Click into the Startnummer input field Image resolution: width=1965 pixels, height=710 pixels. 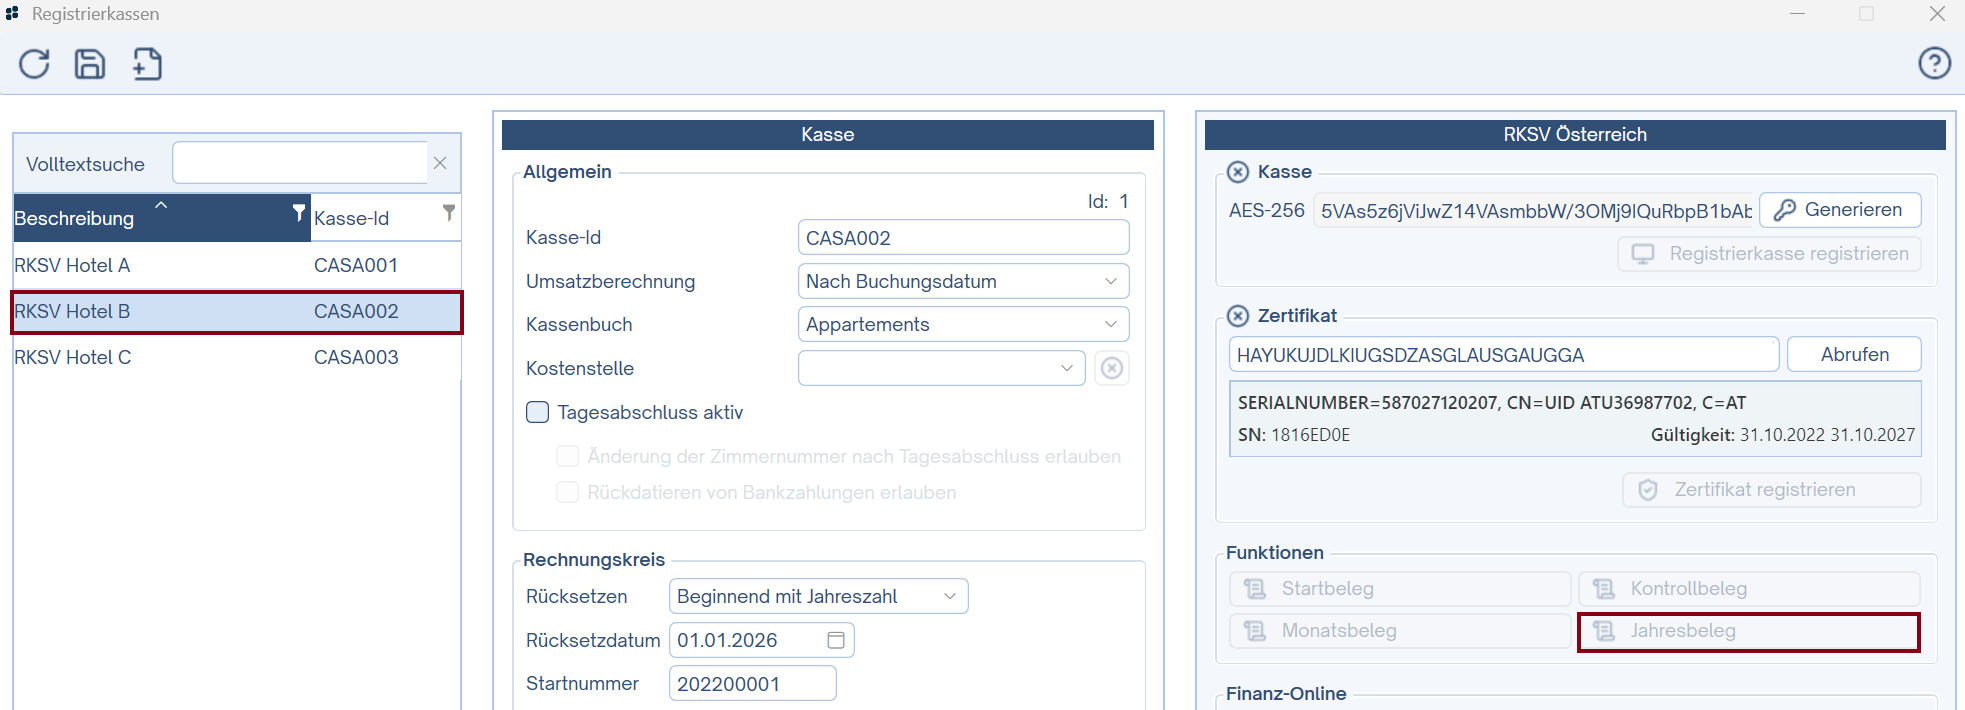[x=752, y=684]
